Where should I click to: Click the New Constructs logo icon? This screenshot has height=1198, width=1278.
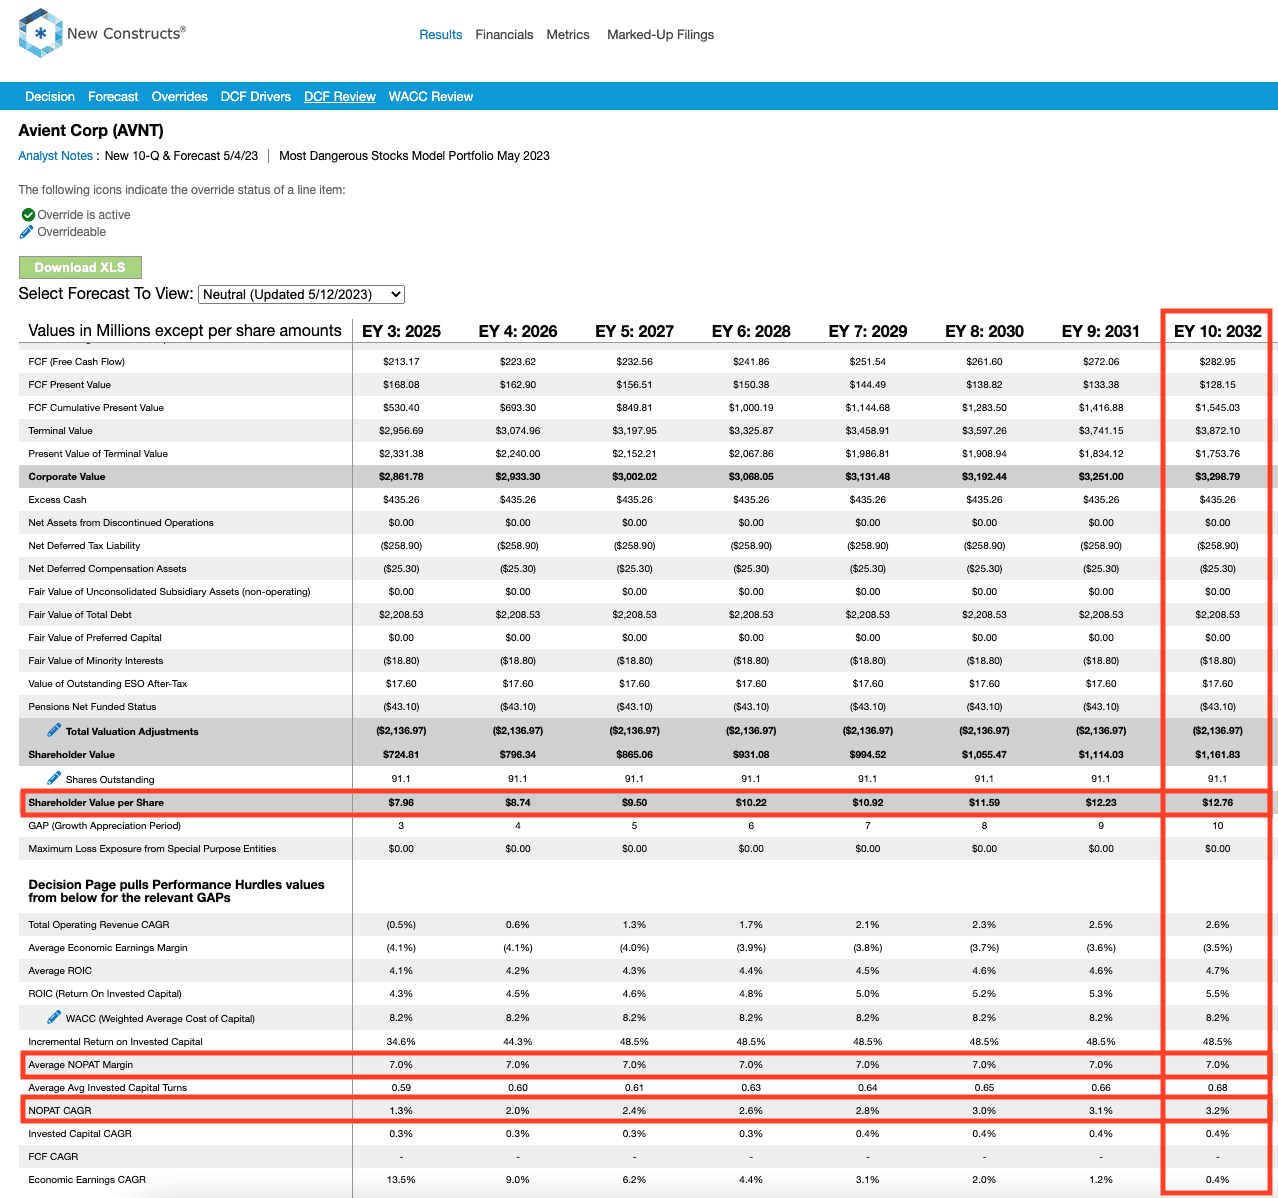click(x=40, y=33)
